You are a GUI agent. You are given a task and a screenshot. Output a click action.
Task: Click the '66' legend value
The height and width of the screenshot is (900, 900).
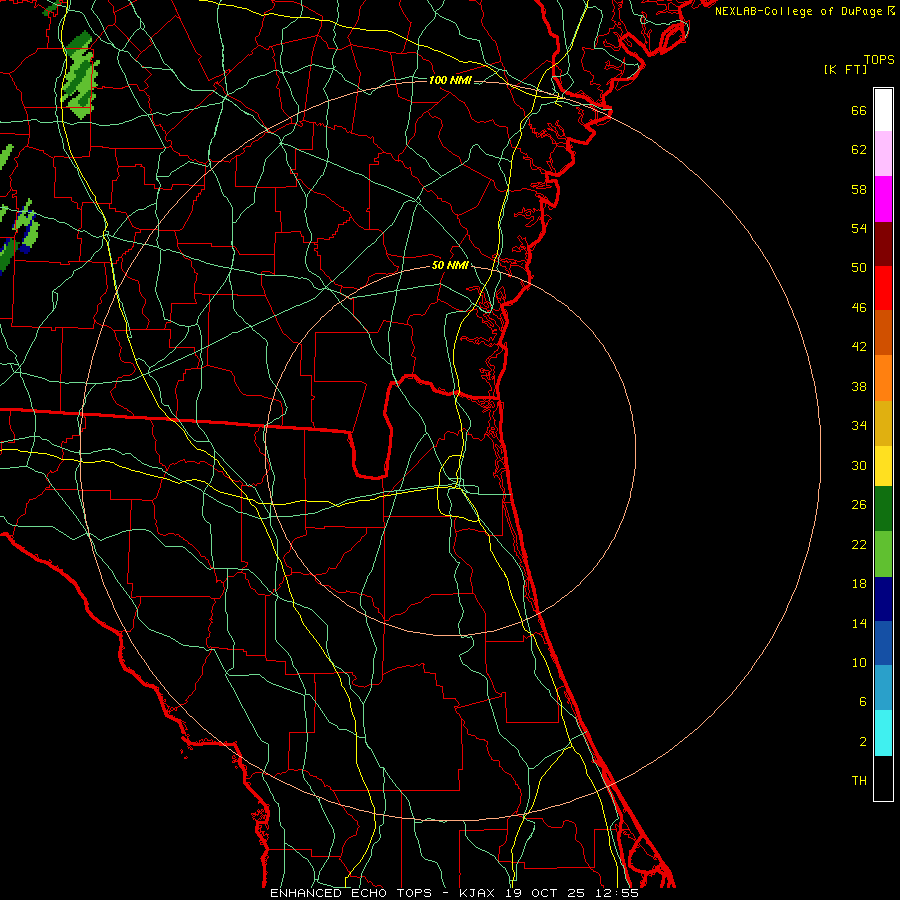click(859, 111)
